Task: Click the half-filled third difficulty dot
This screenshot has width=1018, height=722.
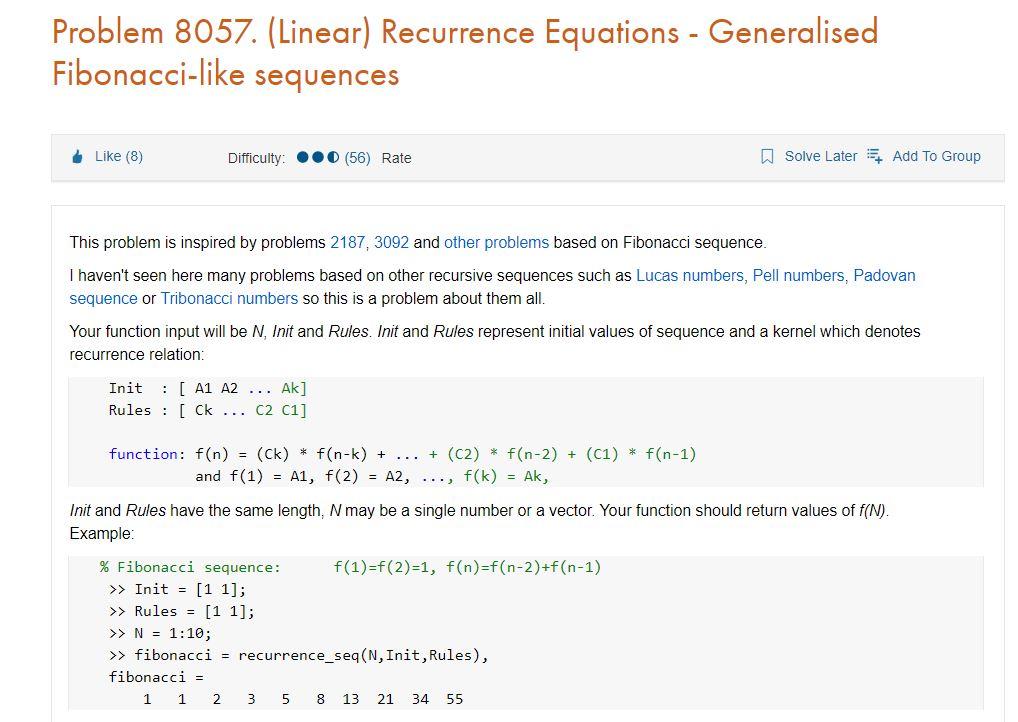Action: click(334, 156)
